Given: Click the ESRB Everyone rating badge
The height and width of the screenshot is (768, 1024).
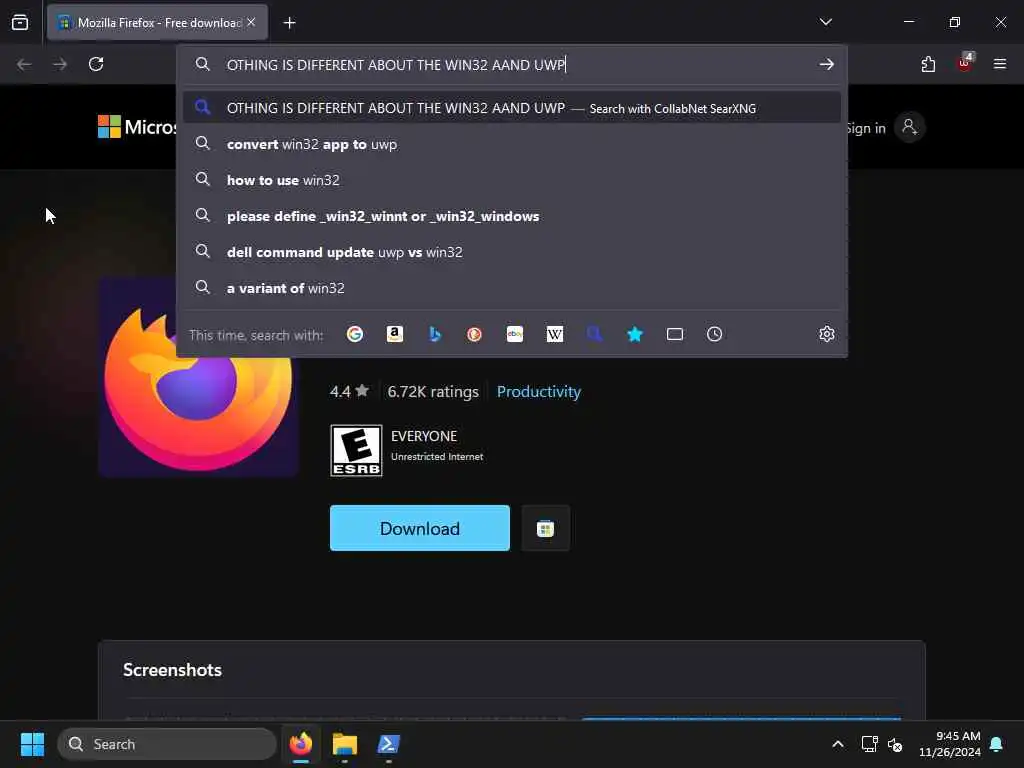Looking at the screenshot, I should point(356,451).
